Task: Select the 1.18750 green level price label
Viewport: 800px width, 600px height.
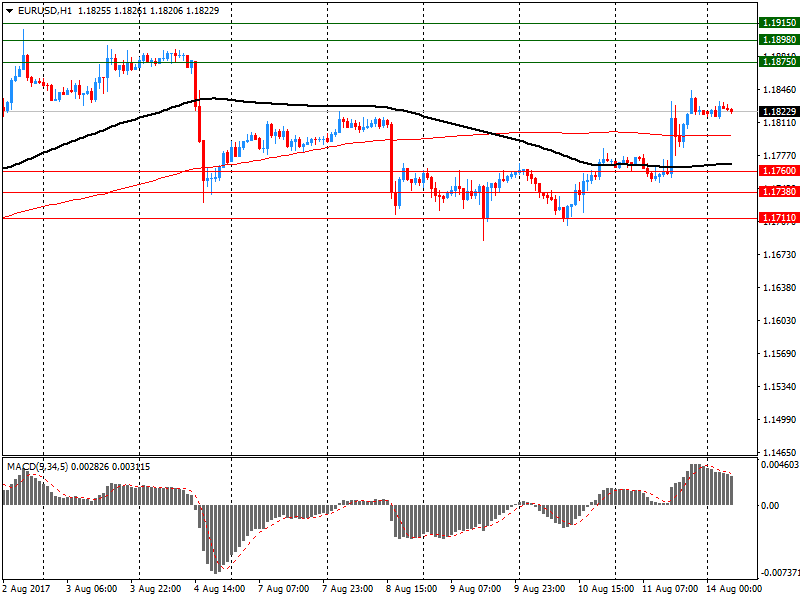Action: tap(779, 62)
